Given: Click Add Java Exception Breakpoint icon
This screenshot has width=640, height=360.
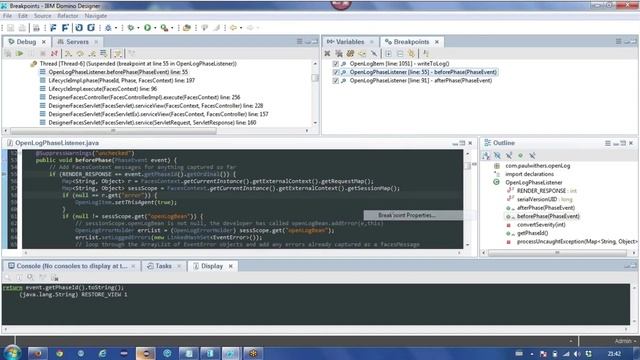Looking at the screenshot, I should 426,53.
